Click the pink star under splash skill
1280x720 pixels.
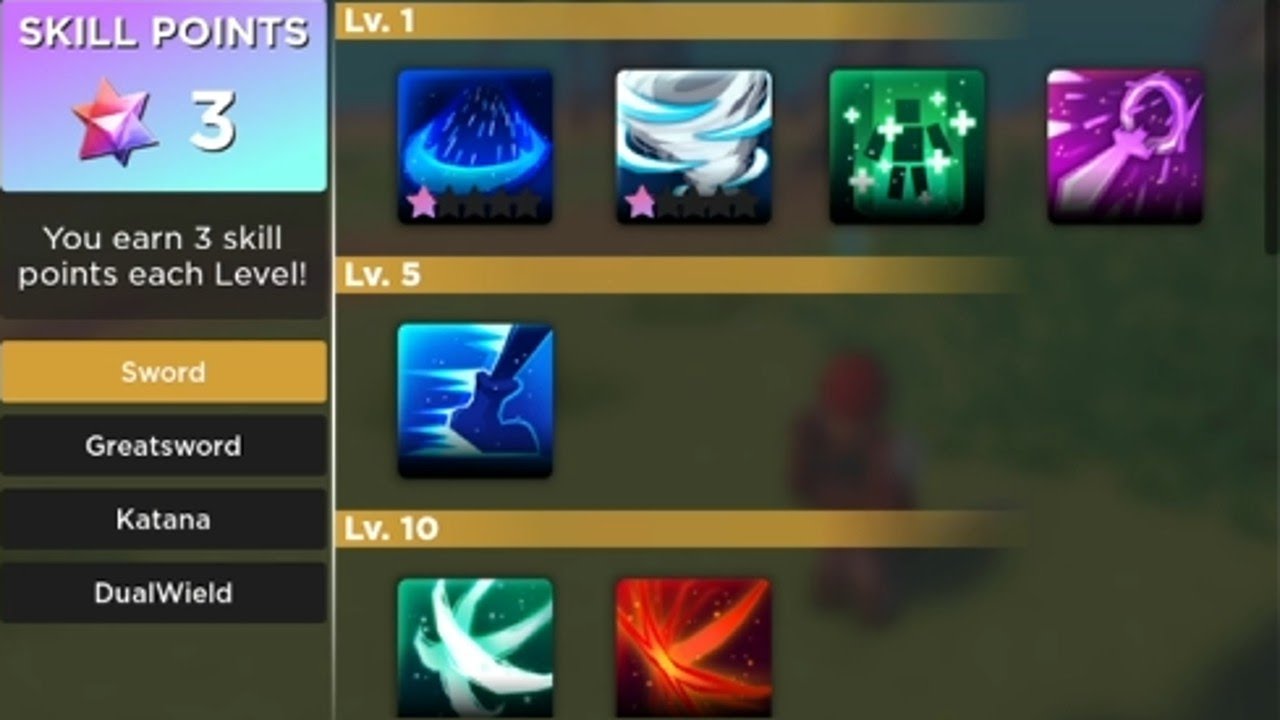tap(421, 203)
